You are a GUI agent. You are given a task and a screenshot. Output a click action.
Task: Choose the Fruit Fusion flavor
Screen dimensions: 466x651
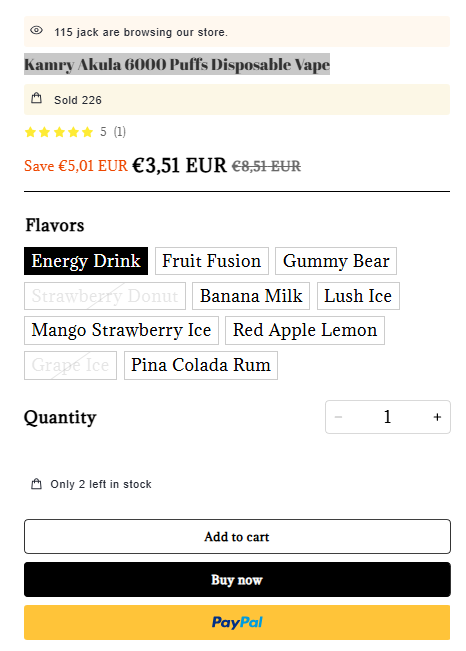212,261
